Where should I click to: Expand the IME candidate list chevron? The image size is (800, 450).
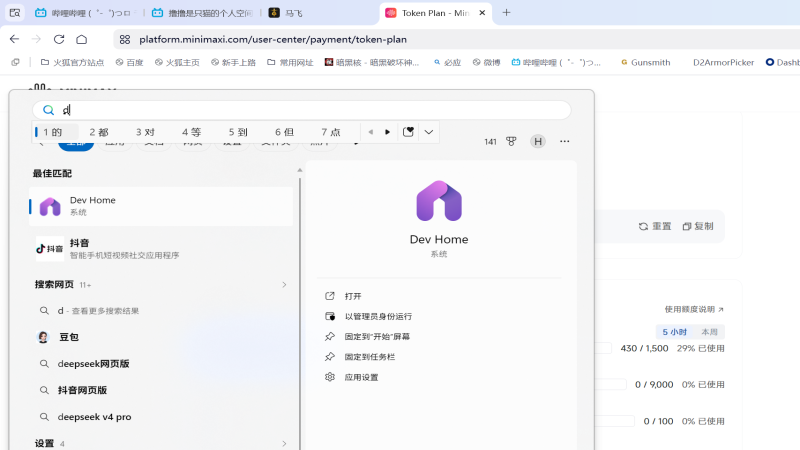pos(429,132)
